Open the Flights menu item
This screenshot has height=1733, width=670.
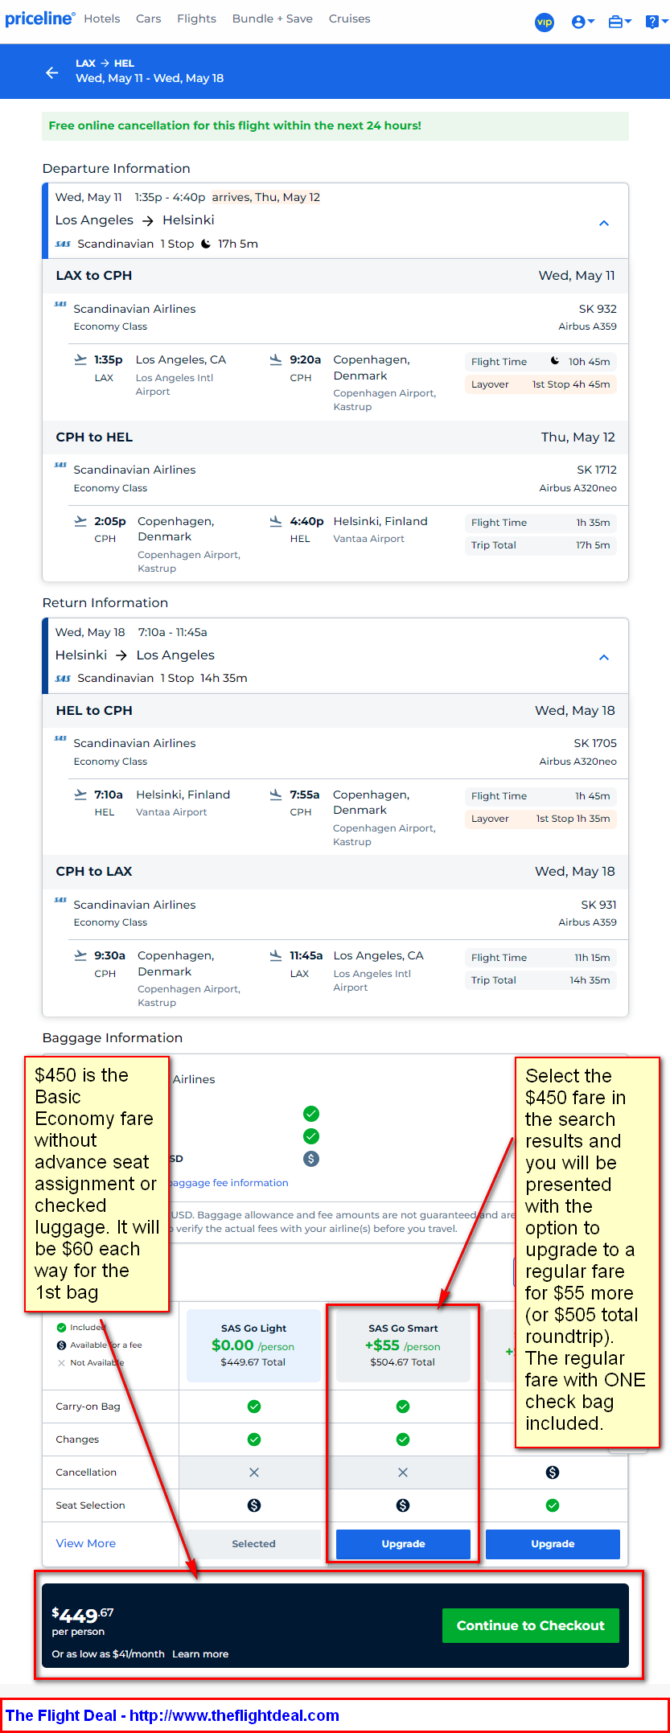(x=196, y=19)
